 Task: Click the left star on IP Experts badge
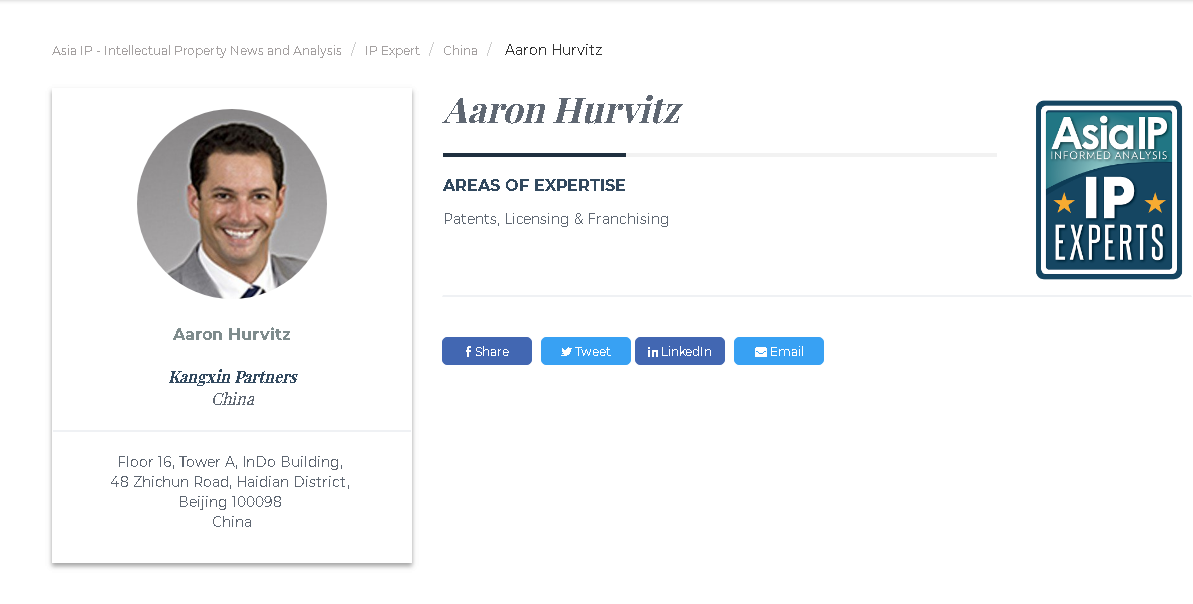[x=1064, y=203]
